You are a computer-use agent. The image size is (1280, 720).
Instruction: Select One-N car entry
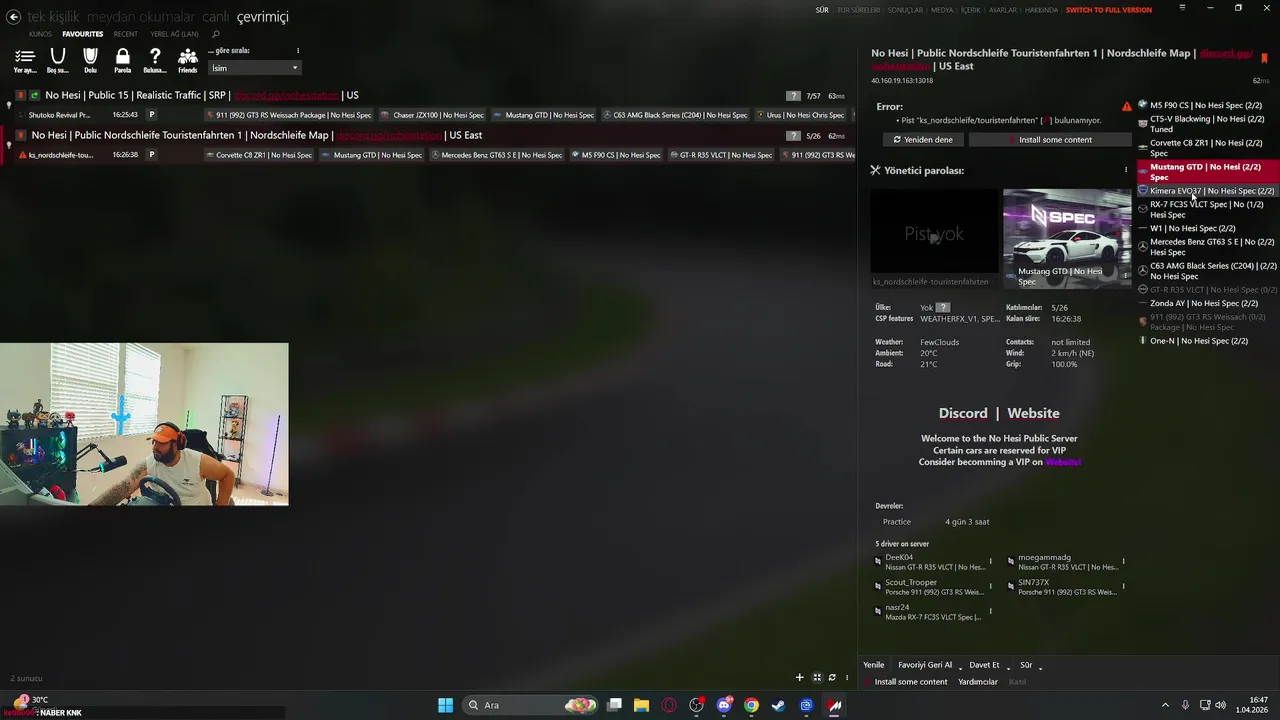pos(1208,341)
